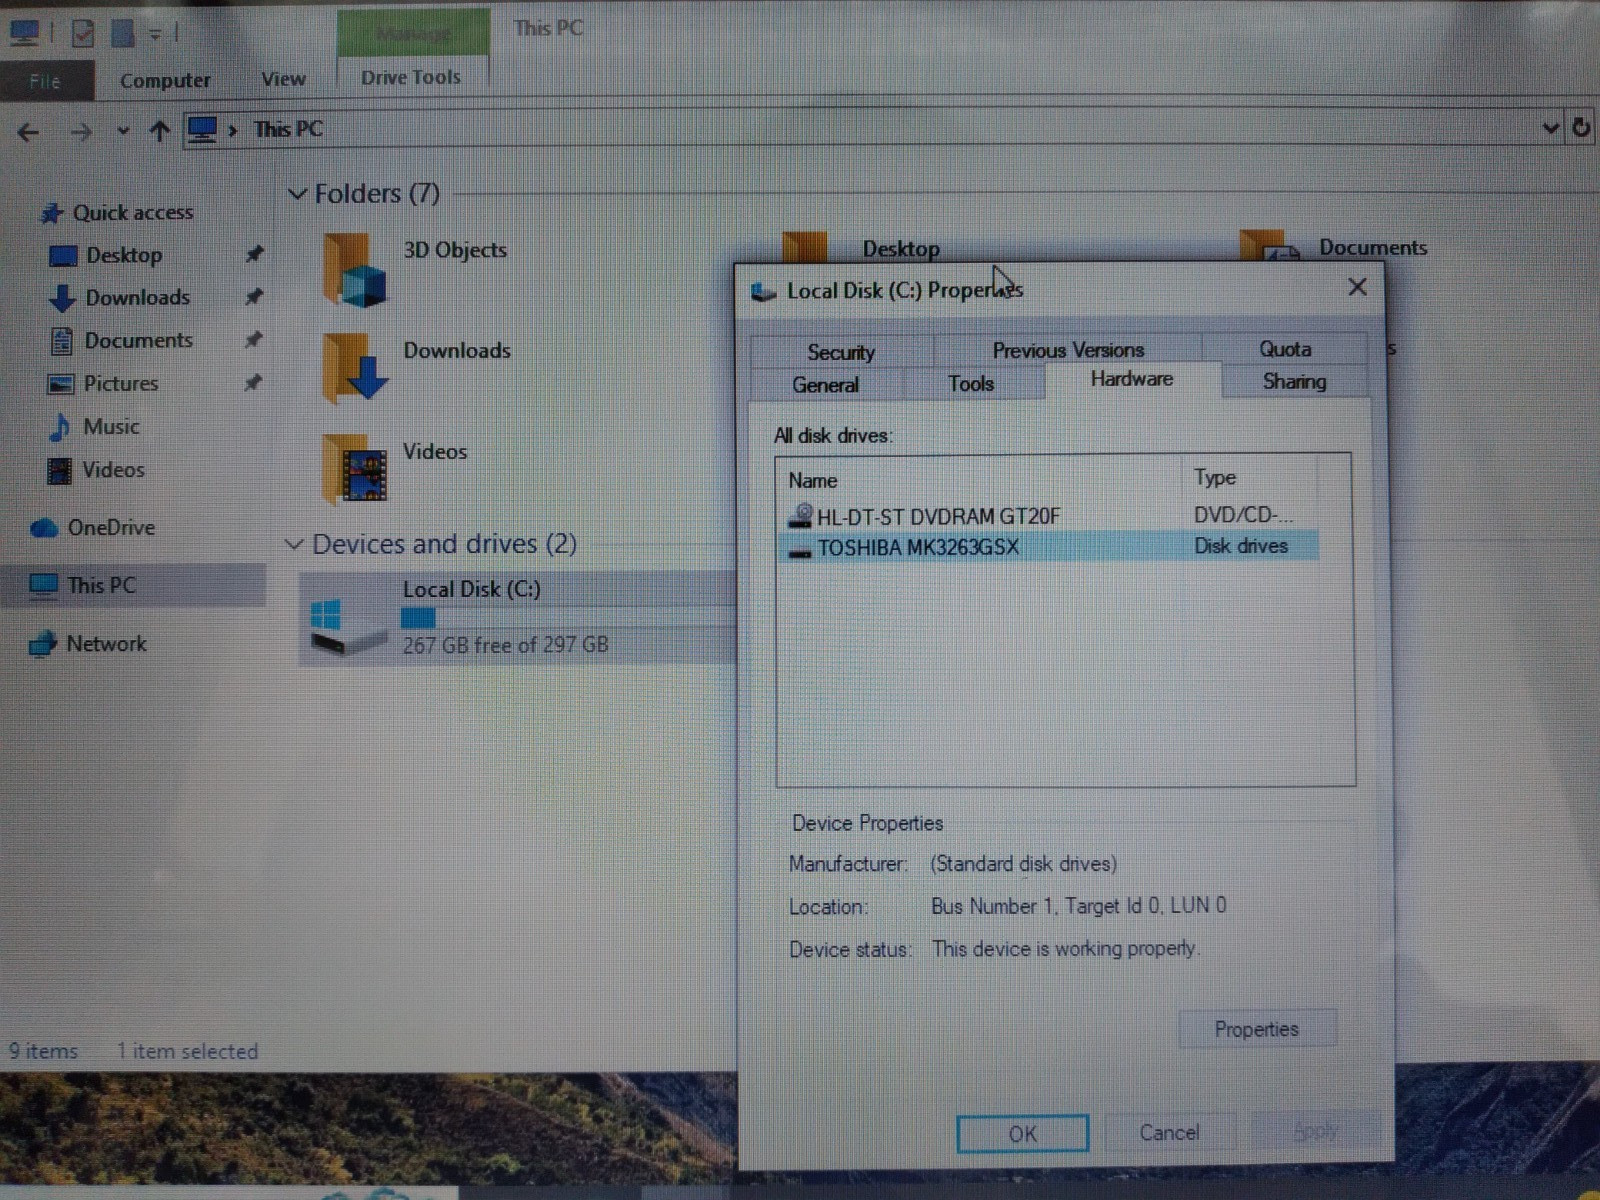Click the pin icon next to Documents

pos(254,339)
